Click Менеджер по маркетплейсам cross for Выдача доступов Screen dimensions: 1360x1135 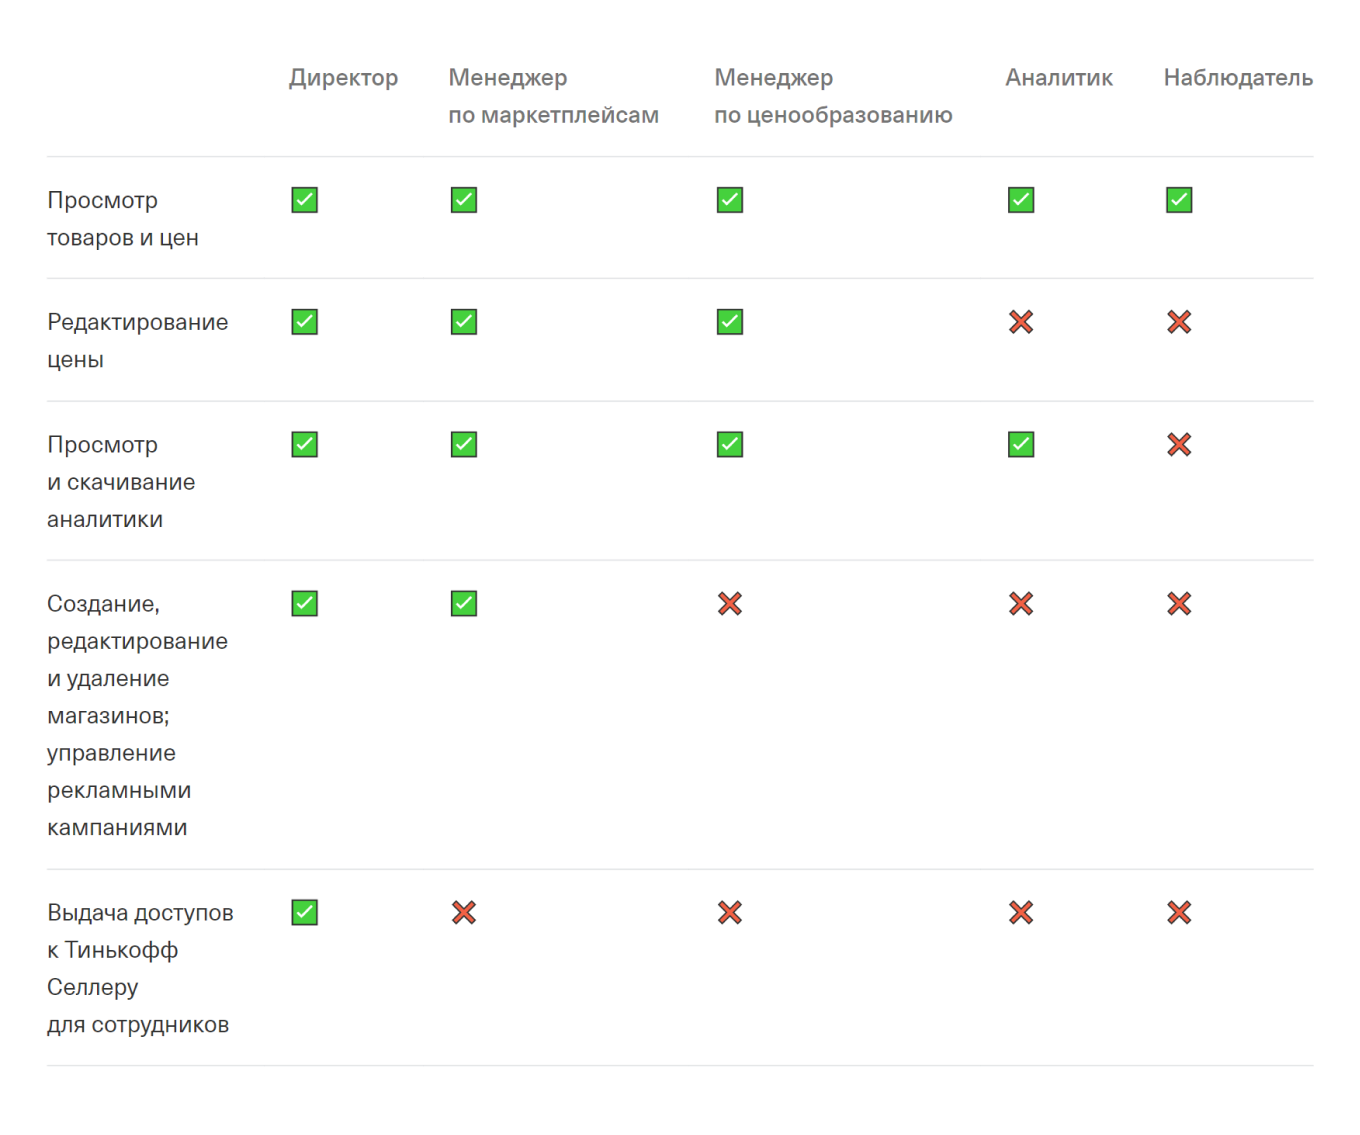tap(464, 913)
